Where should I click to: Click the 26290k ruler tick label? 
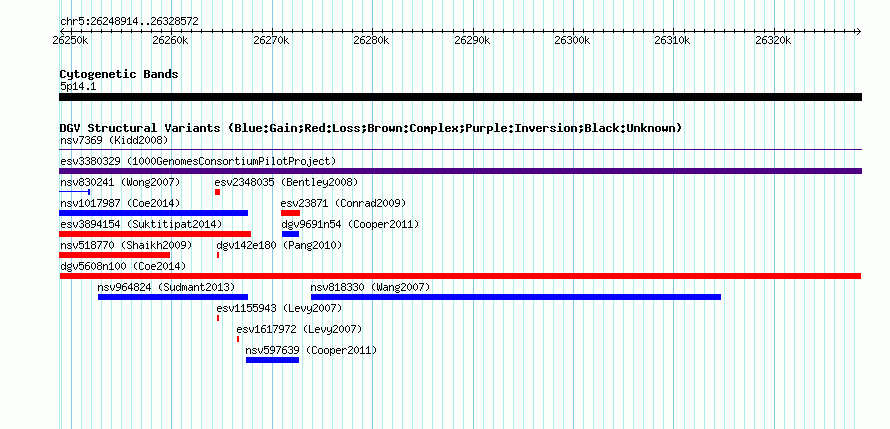[472, 40]
